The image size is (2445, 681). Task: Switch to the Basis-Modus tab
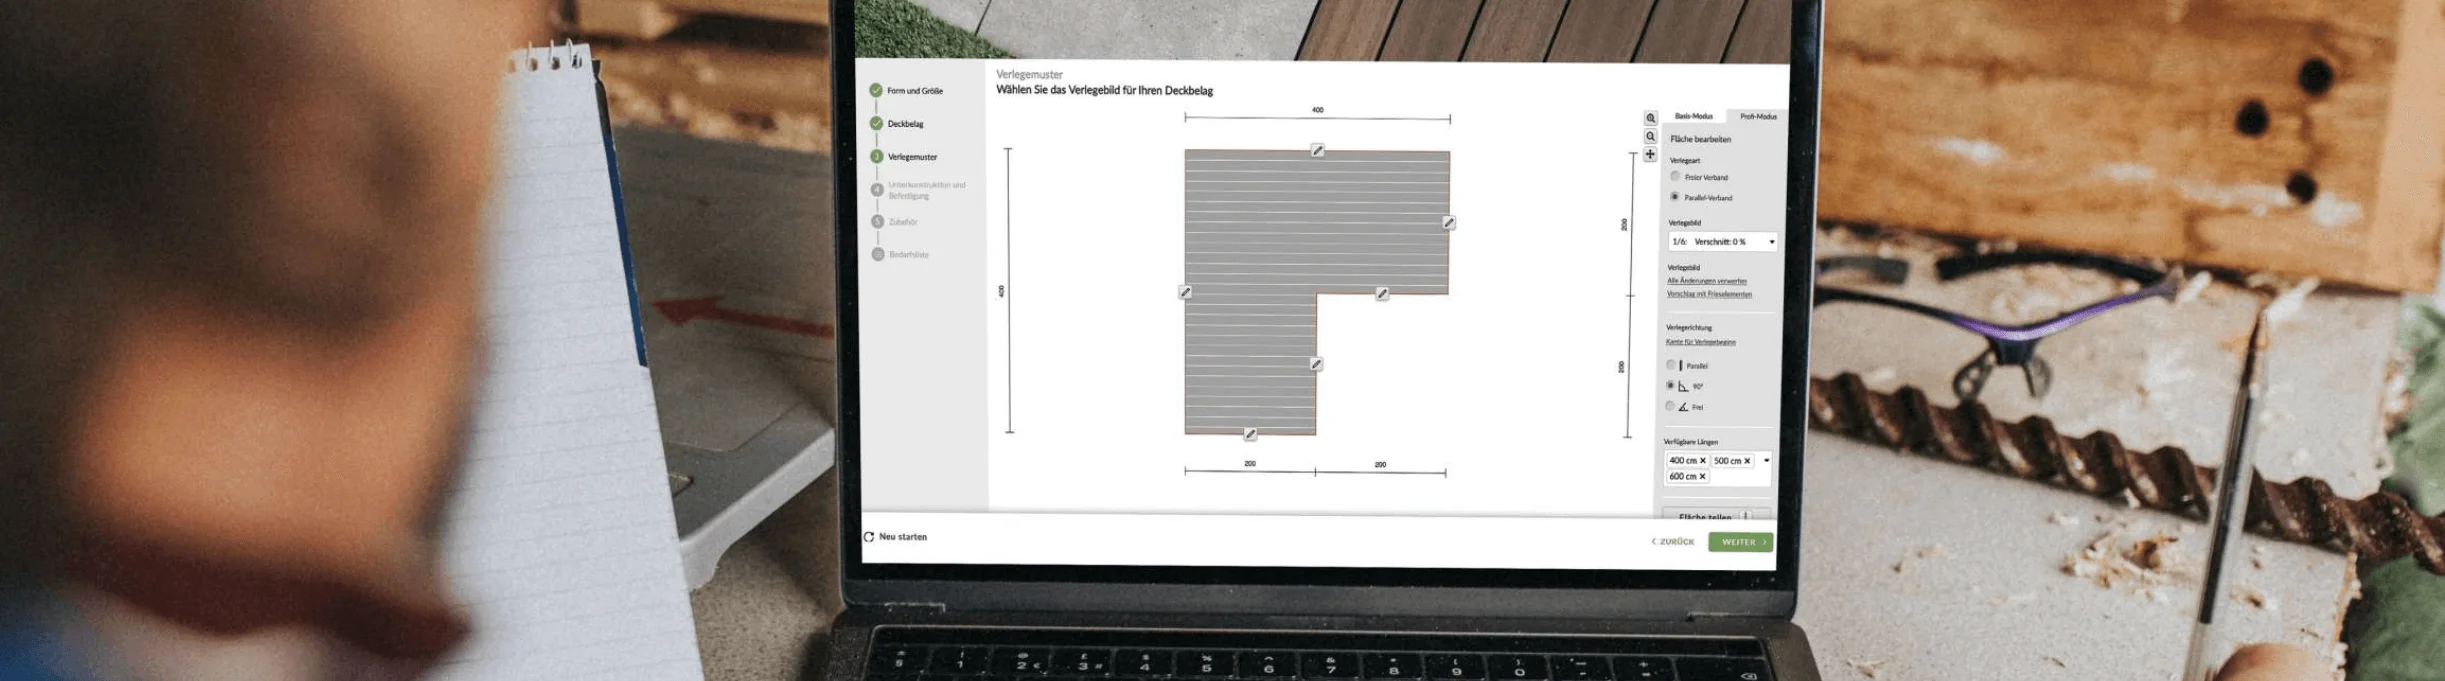pyautogui.click(x=1694, y=117)
